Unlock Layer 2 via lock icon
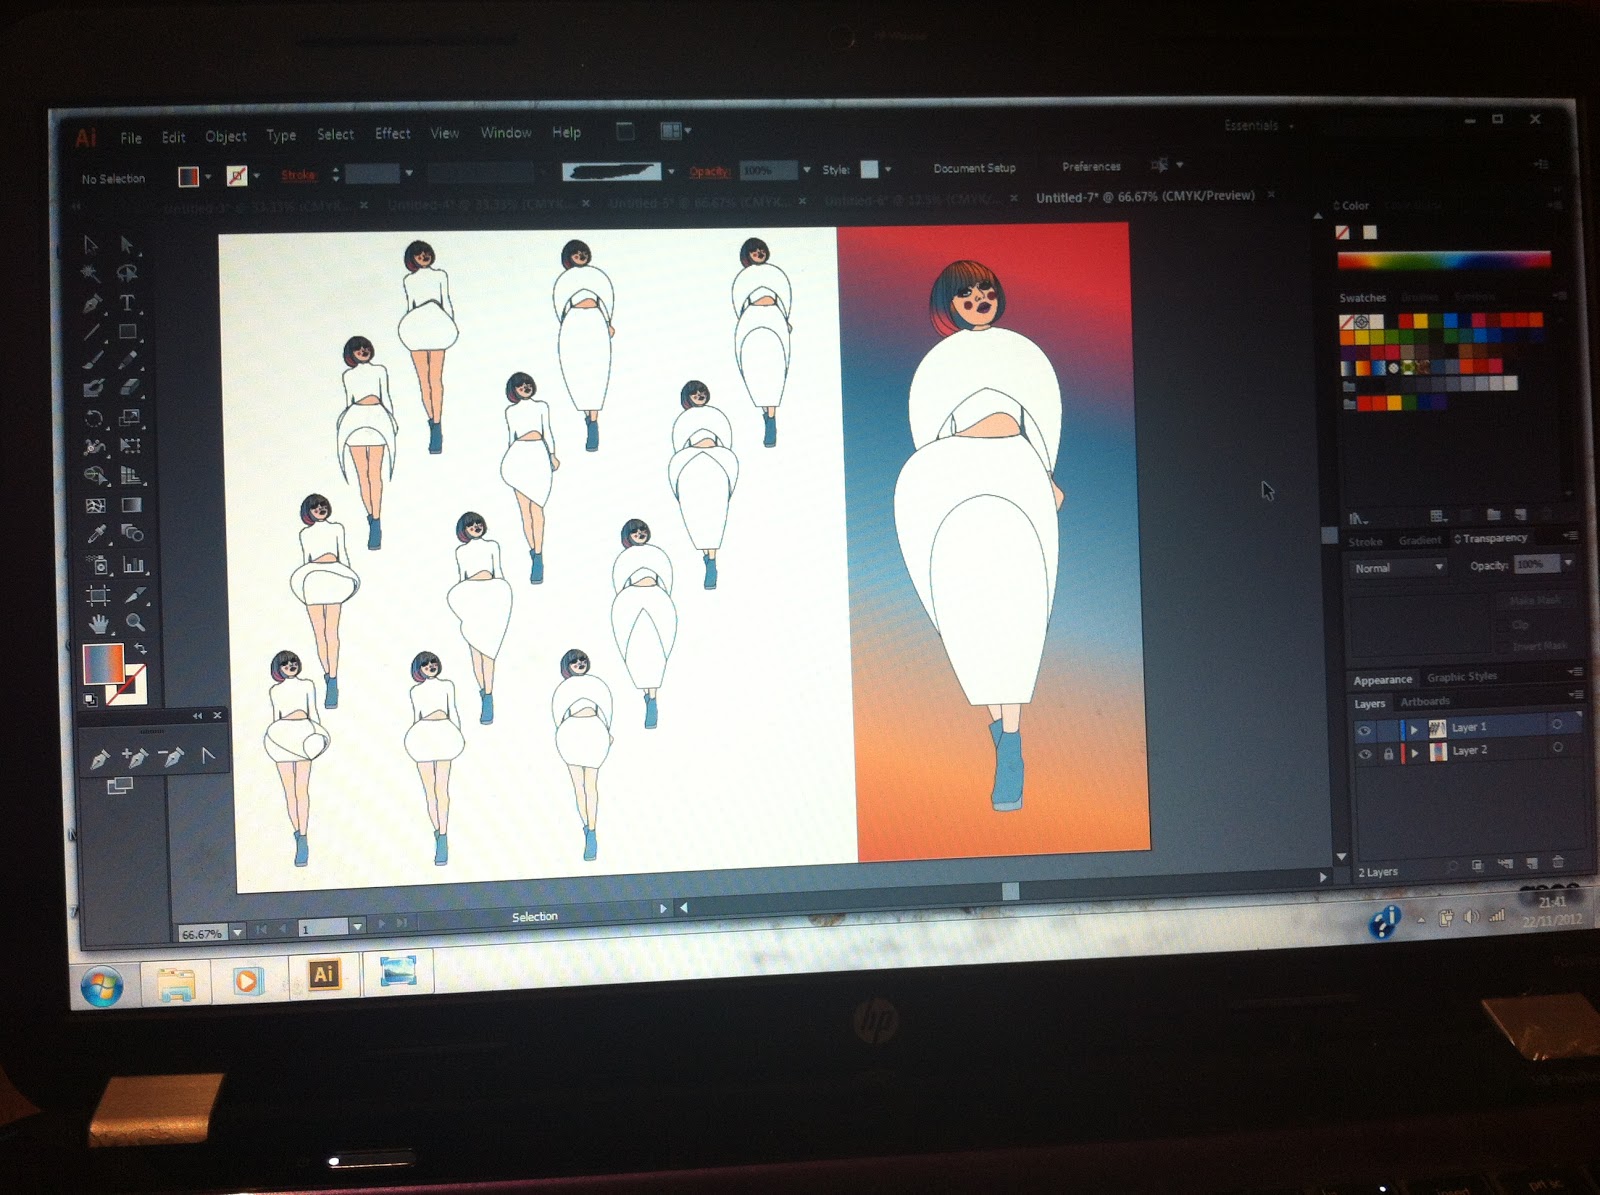Screen dimensions: 1600x1195 coord(1388,754)
